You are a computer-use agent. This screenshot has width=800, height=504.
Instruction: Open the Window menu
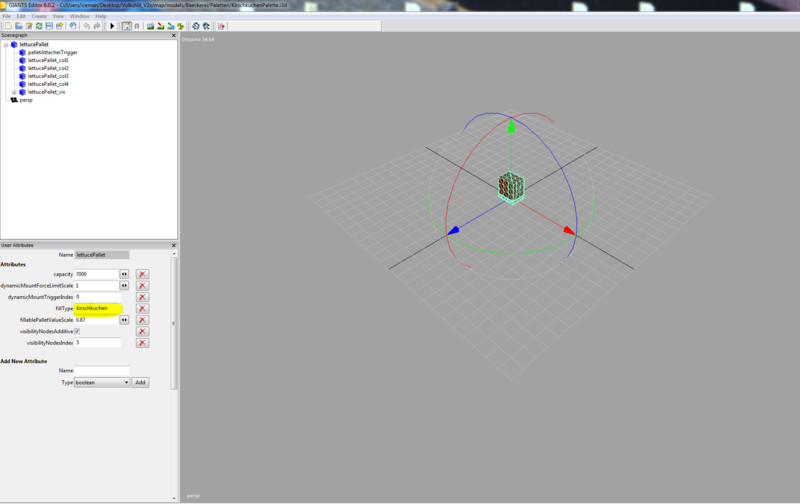tap(79, 16)
